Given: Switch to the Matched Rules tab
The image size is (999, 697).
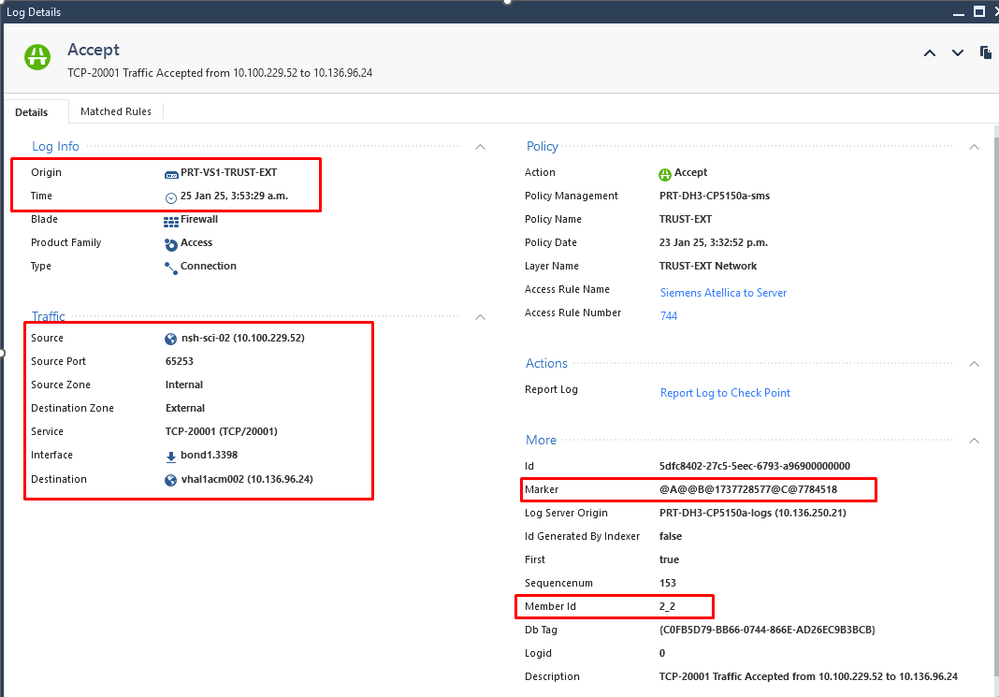Looking at the screenshot, I should (x=116, y=112).
